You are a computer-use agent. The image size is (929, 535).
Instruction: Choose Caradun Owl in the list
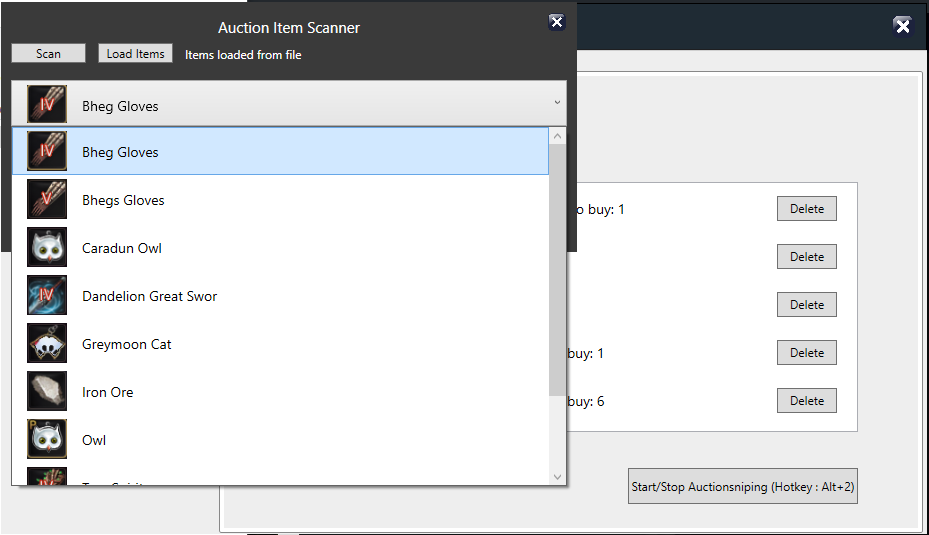280,248
